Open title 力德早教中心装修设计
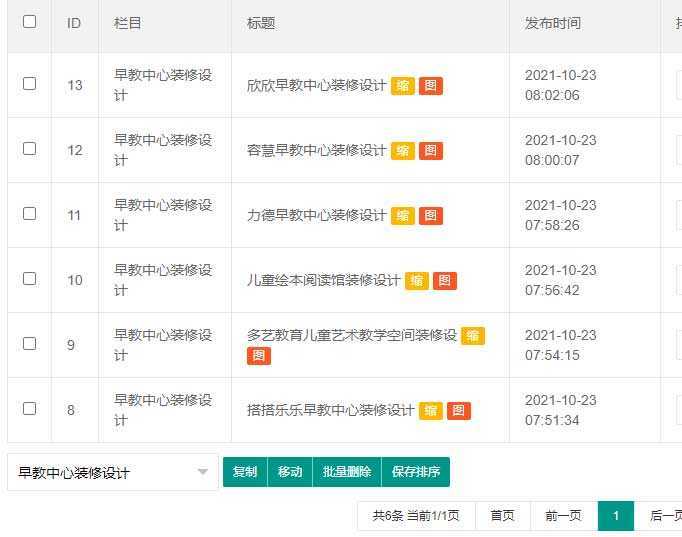The height and width of the screenshot is (537, 682). click(316, 216)
